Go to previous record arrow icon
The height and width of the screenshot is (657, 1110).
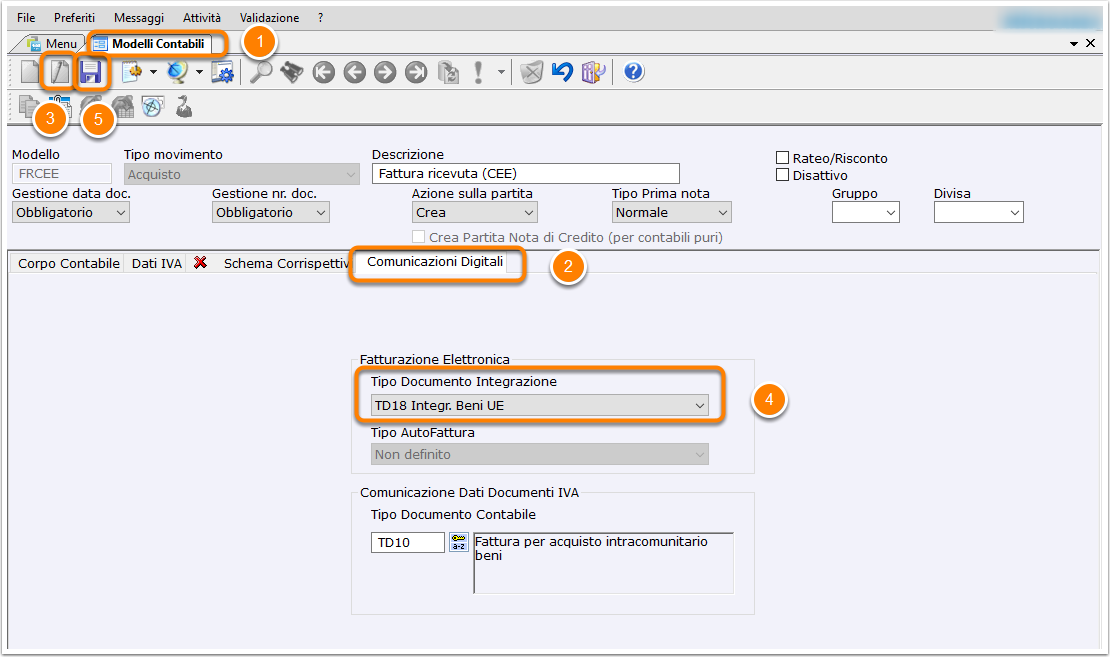pyautogui.click(x=355, y=72)
